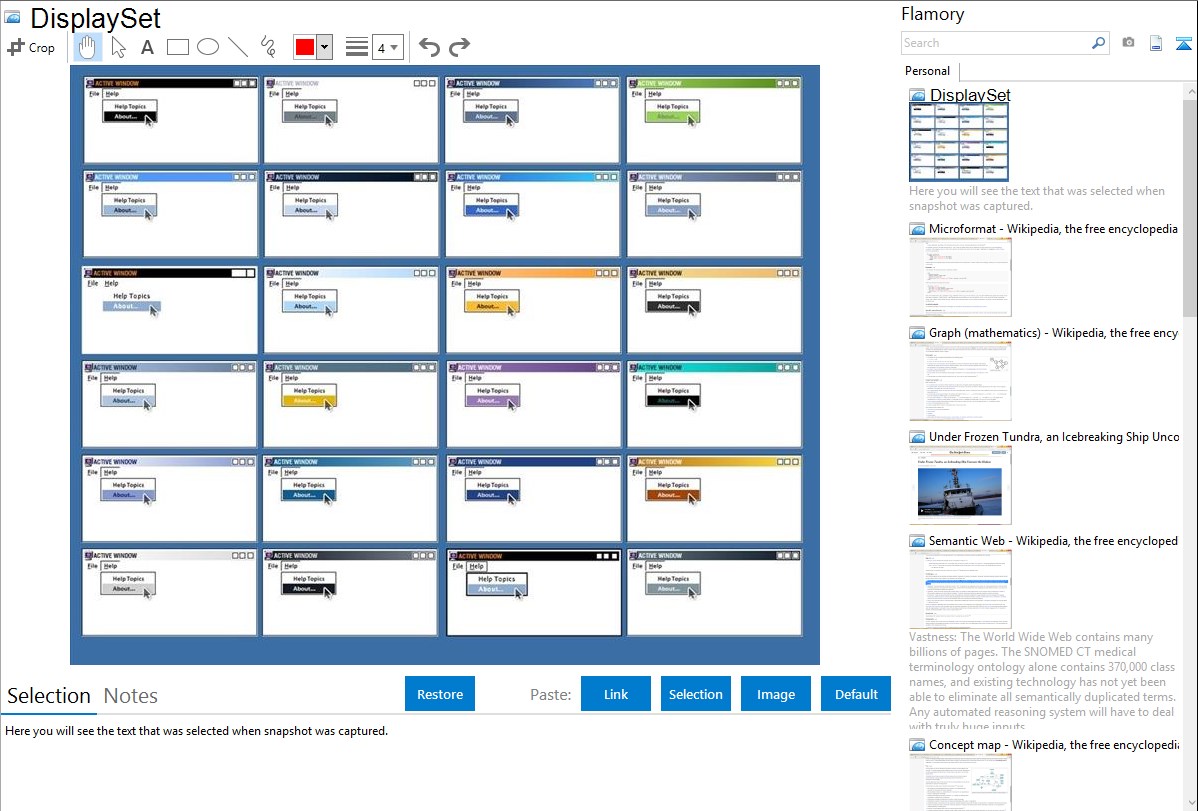Pick the rectangle shape tool
The image size is (1198, 811).
click(x=178, y=47)
